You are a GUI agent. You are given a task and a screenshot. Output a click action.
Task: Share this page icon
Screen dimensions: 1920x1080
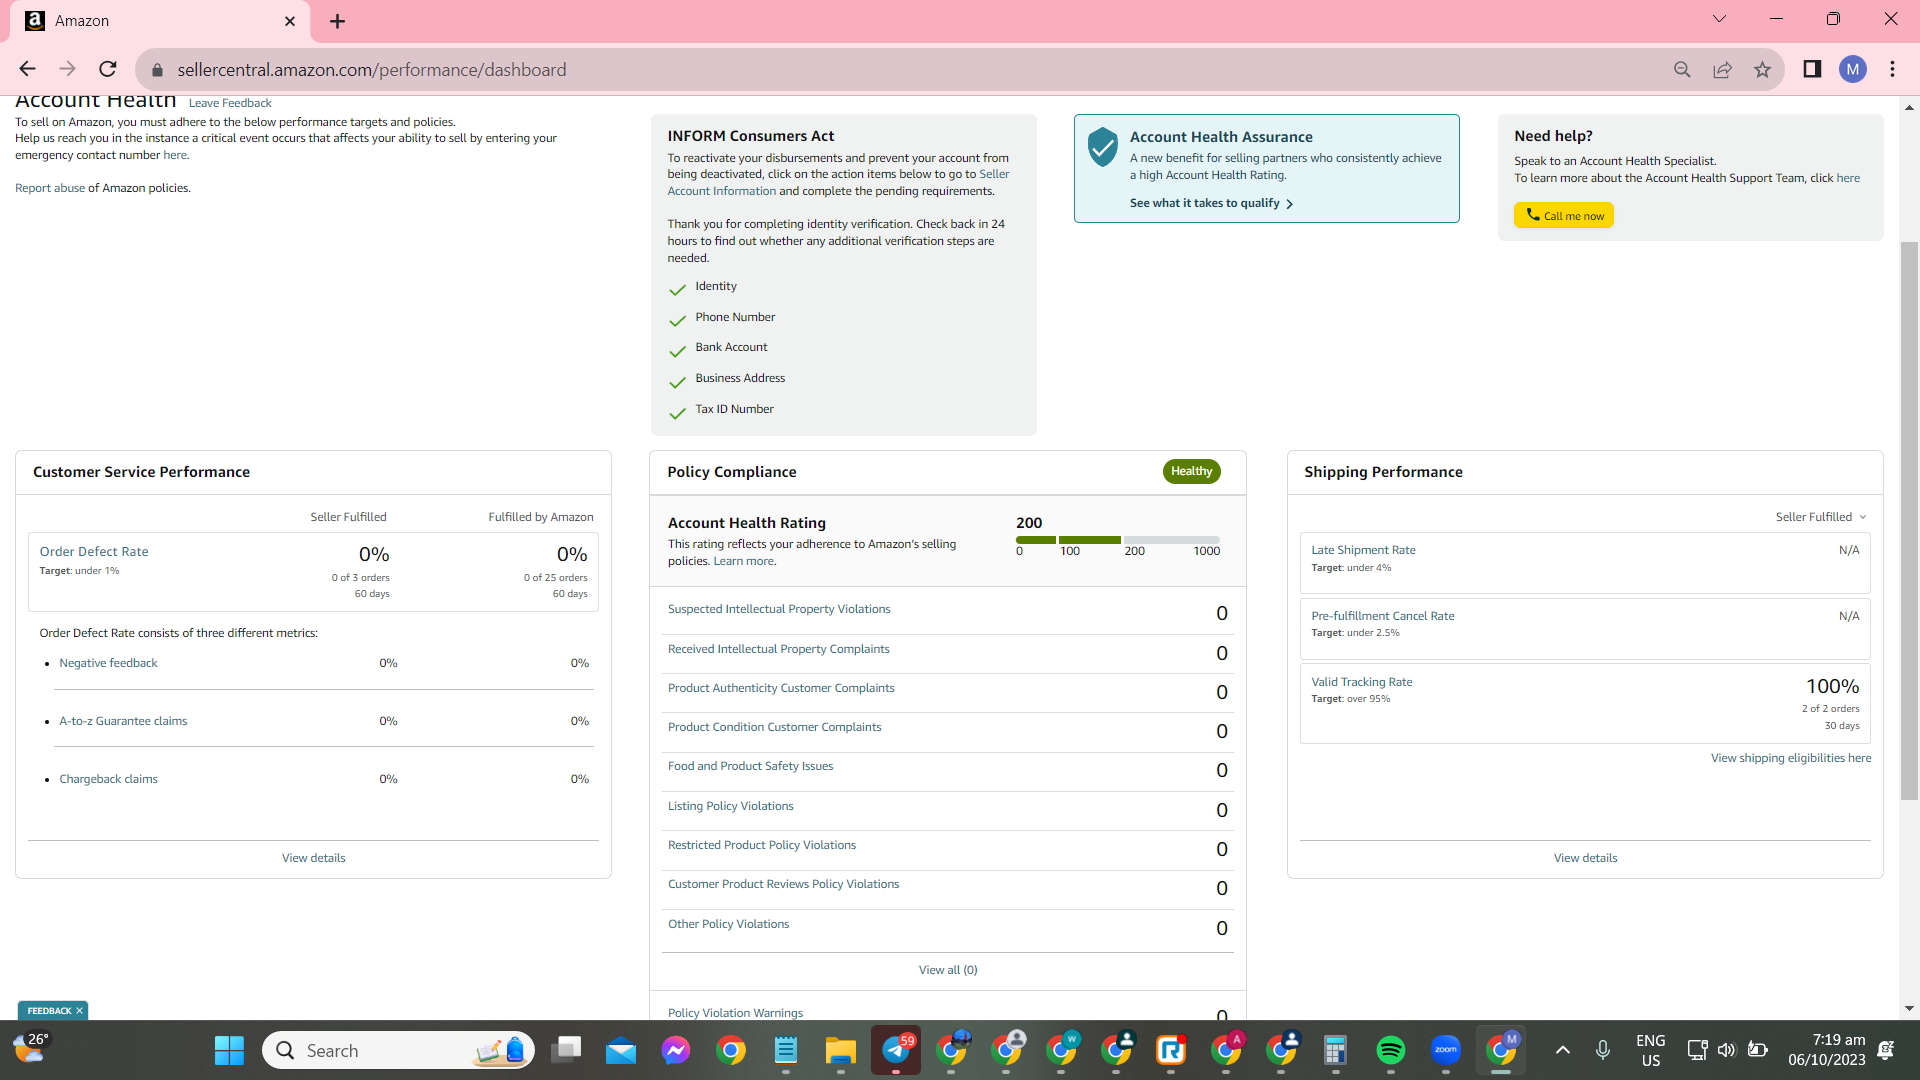click(x=1722, y=69)
